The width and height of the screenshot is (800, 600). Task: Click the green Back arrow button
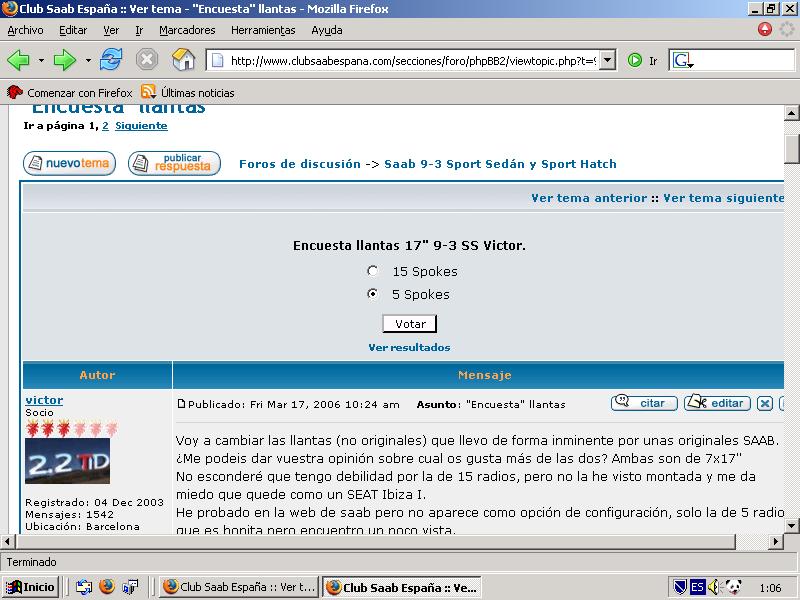tap(18, 60)
